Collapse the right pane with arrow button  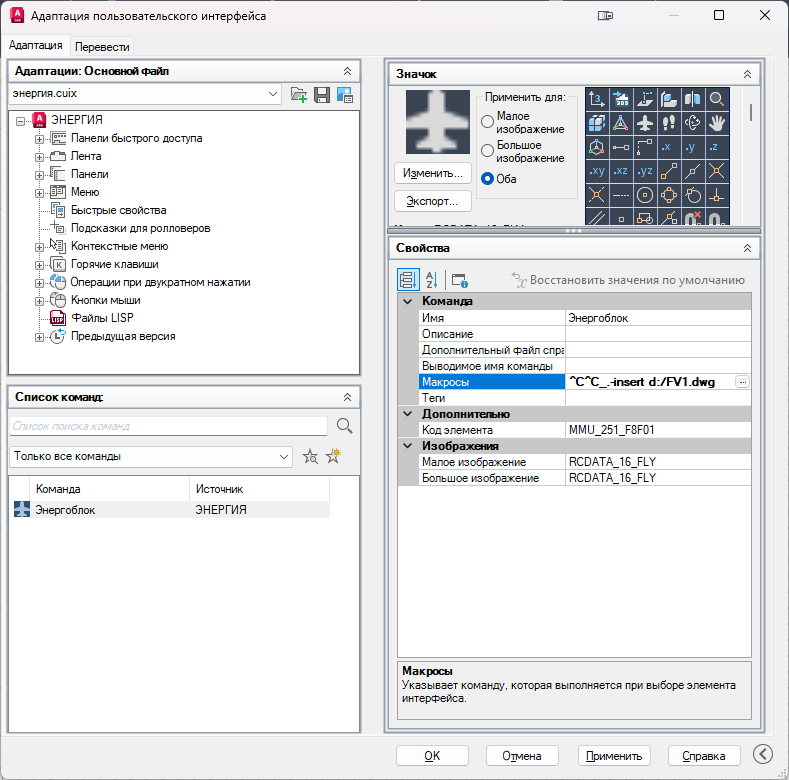click(x=763, y=754)
